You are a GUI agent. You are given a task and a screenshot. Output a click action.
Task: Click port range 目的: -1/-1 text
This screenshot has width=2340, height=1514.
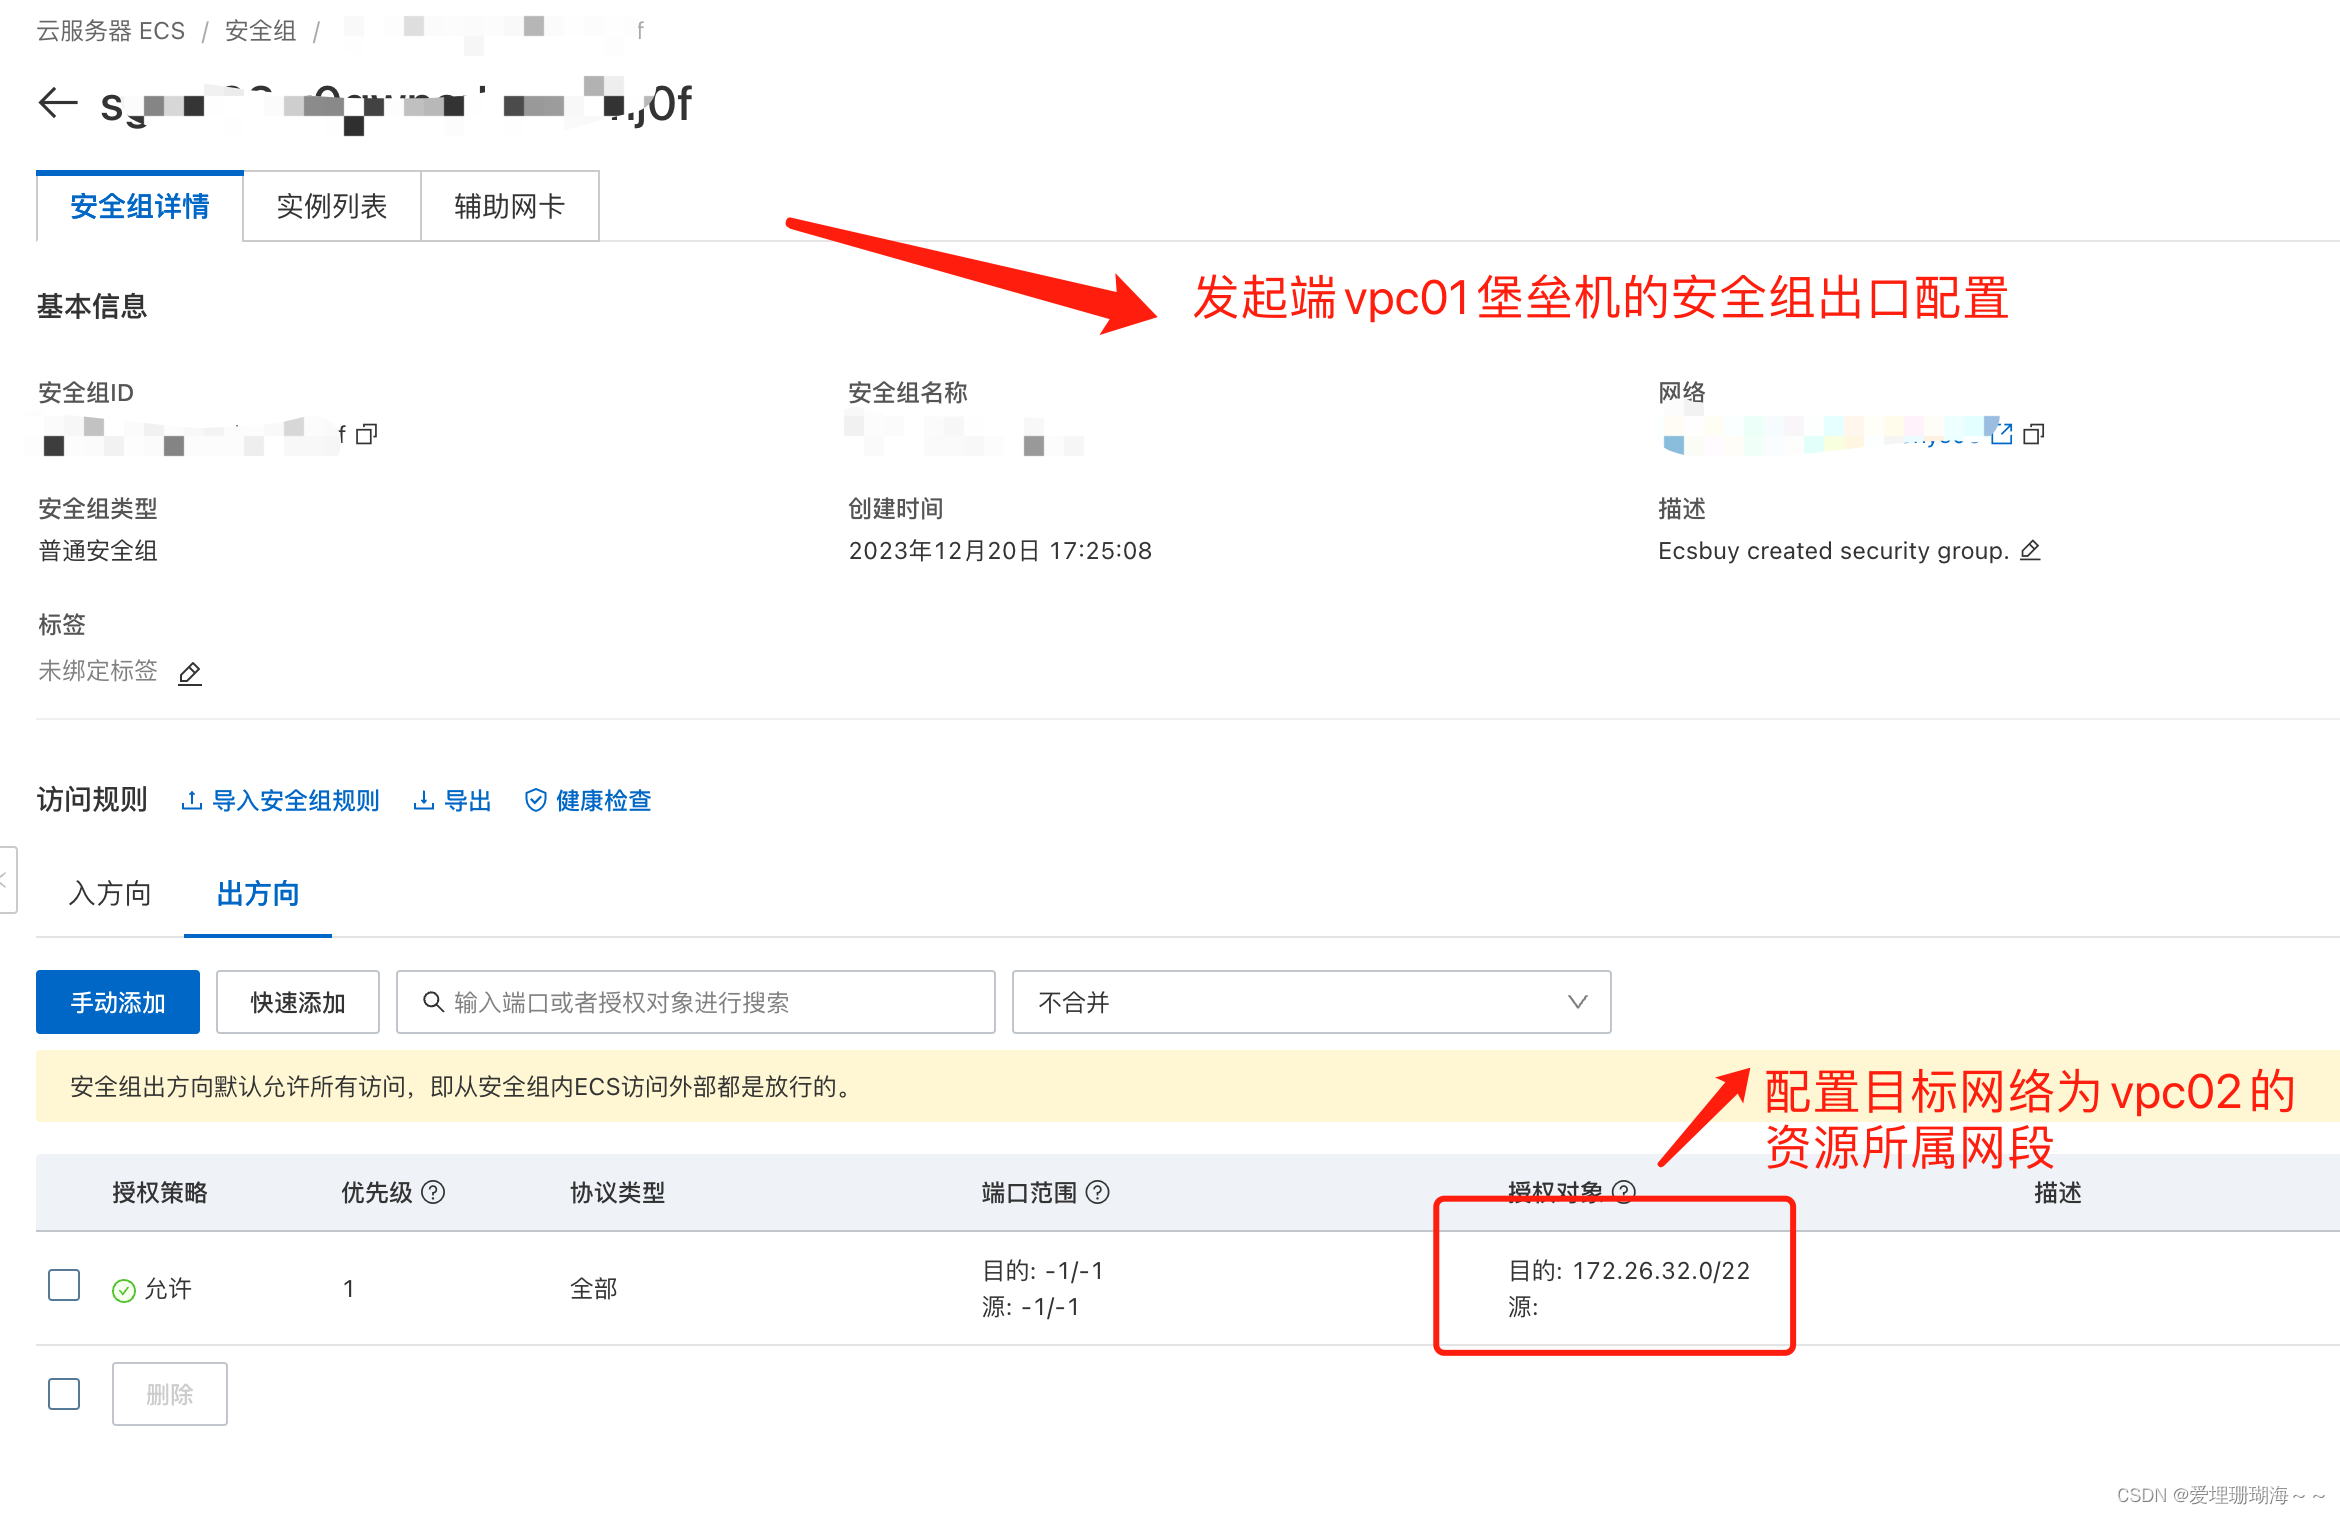click(x=1043, y=1271)
